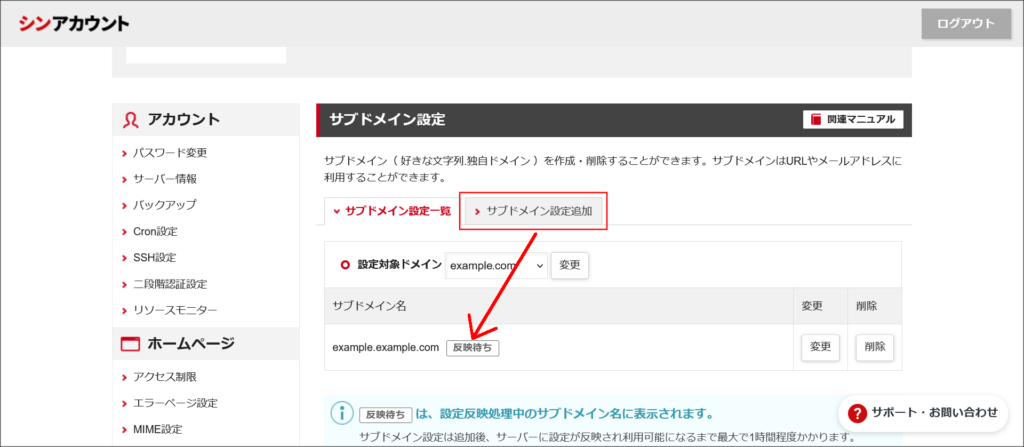Viewport: 1024px width, 447px height.
Task: Click the アカウント person icon
Action: 130,120
